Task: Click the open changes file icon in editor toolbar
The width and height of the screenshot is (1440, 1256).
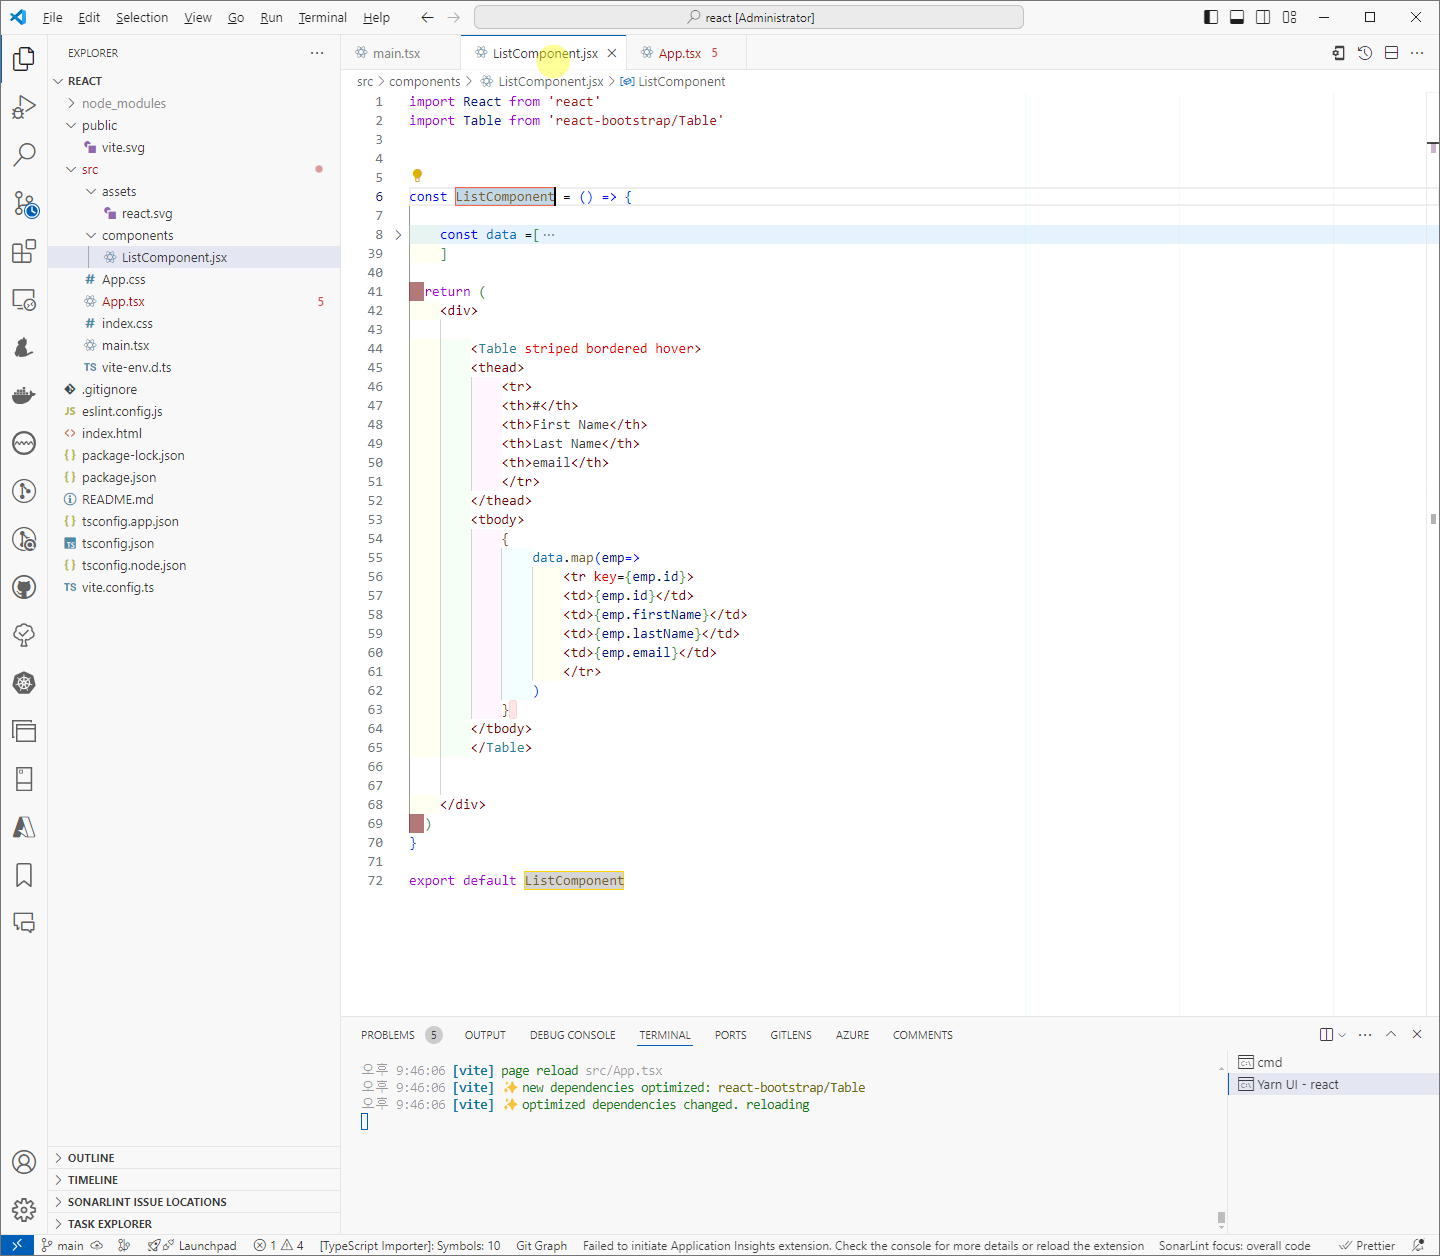Action: 1339,53
